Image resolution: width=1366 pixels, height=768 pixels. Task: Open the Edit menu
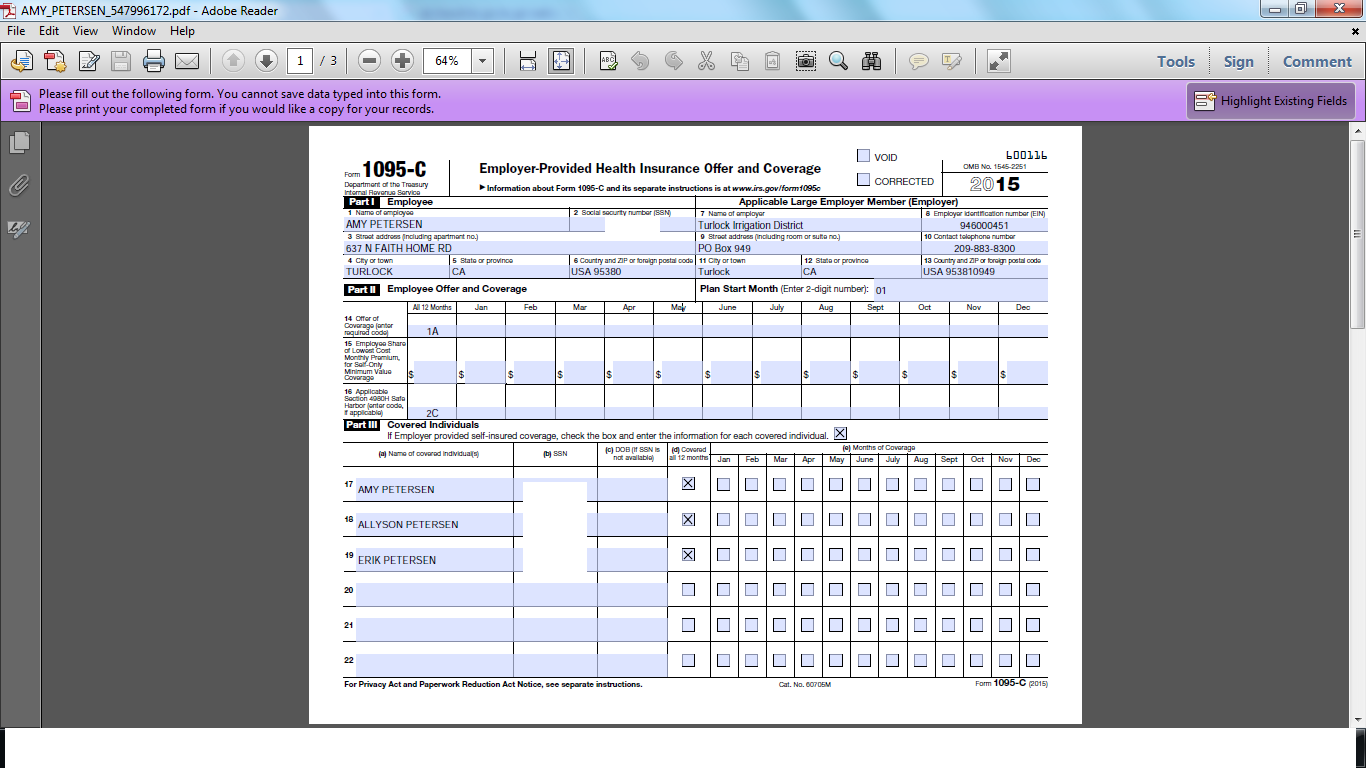pos(49,31)
